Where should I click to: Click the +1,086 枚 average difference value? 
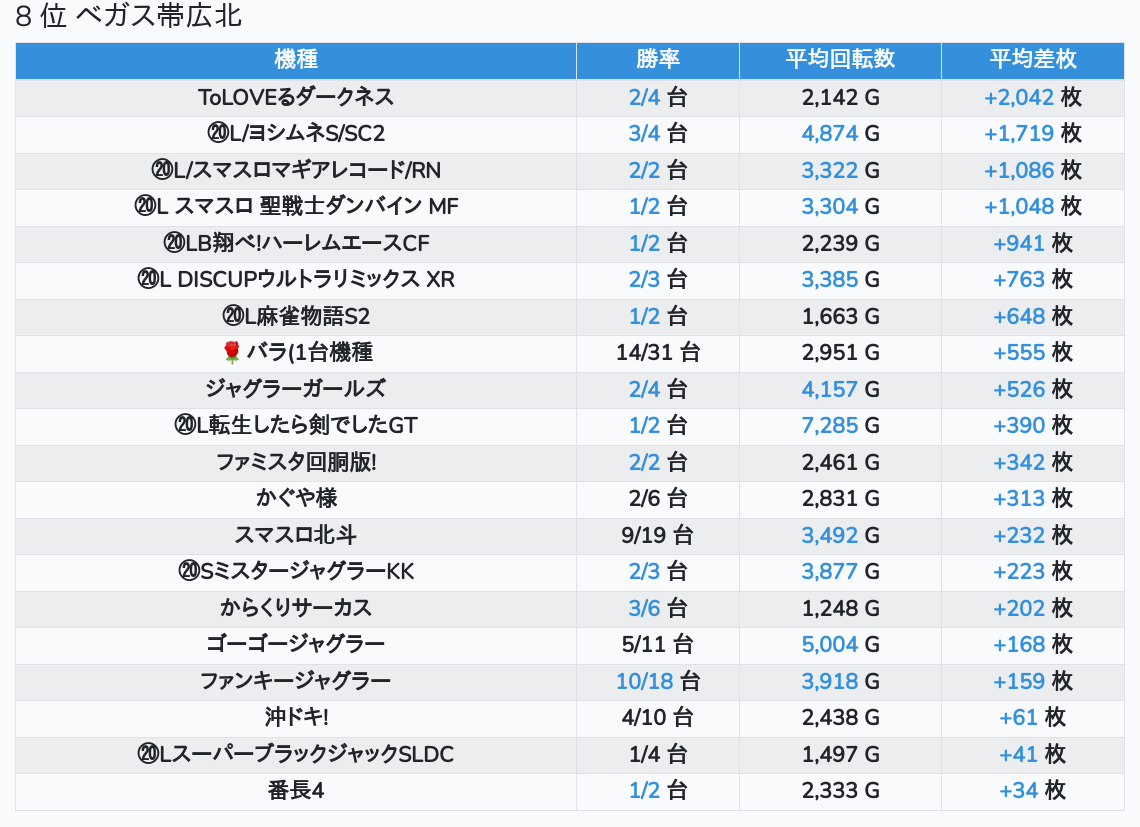(1032, 170)
